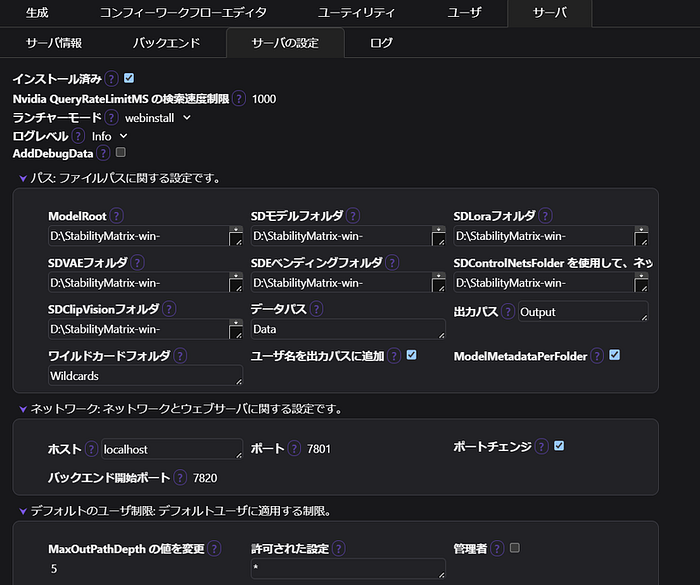Click the QueryRateLimitMS value 1000
This screenshot has width=700, height=585.
(264, 99)
